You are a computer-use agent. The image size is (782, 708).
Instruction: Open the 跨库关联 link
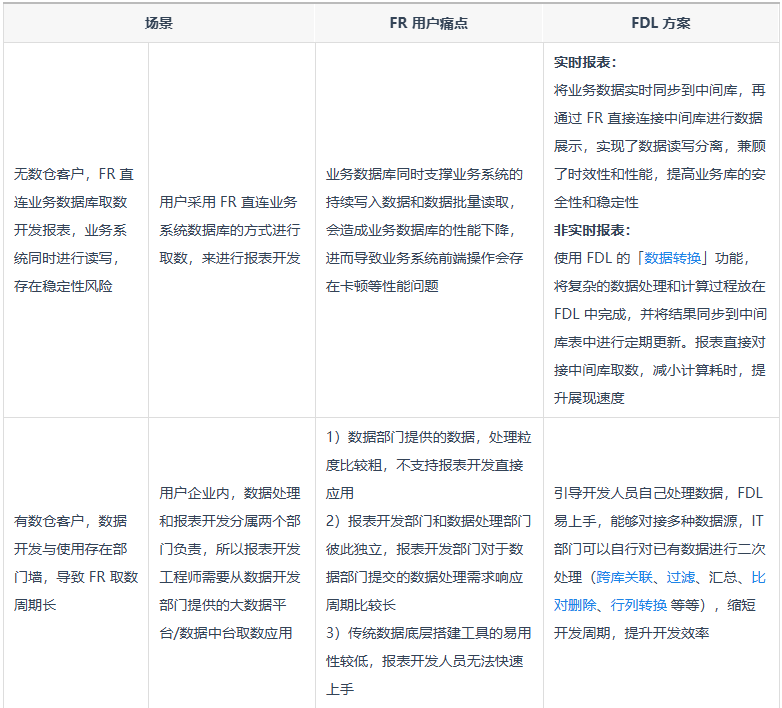(624, 577)
